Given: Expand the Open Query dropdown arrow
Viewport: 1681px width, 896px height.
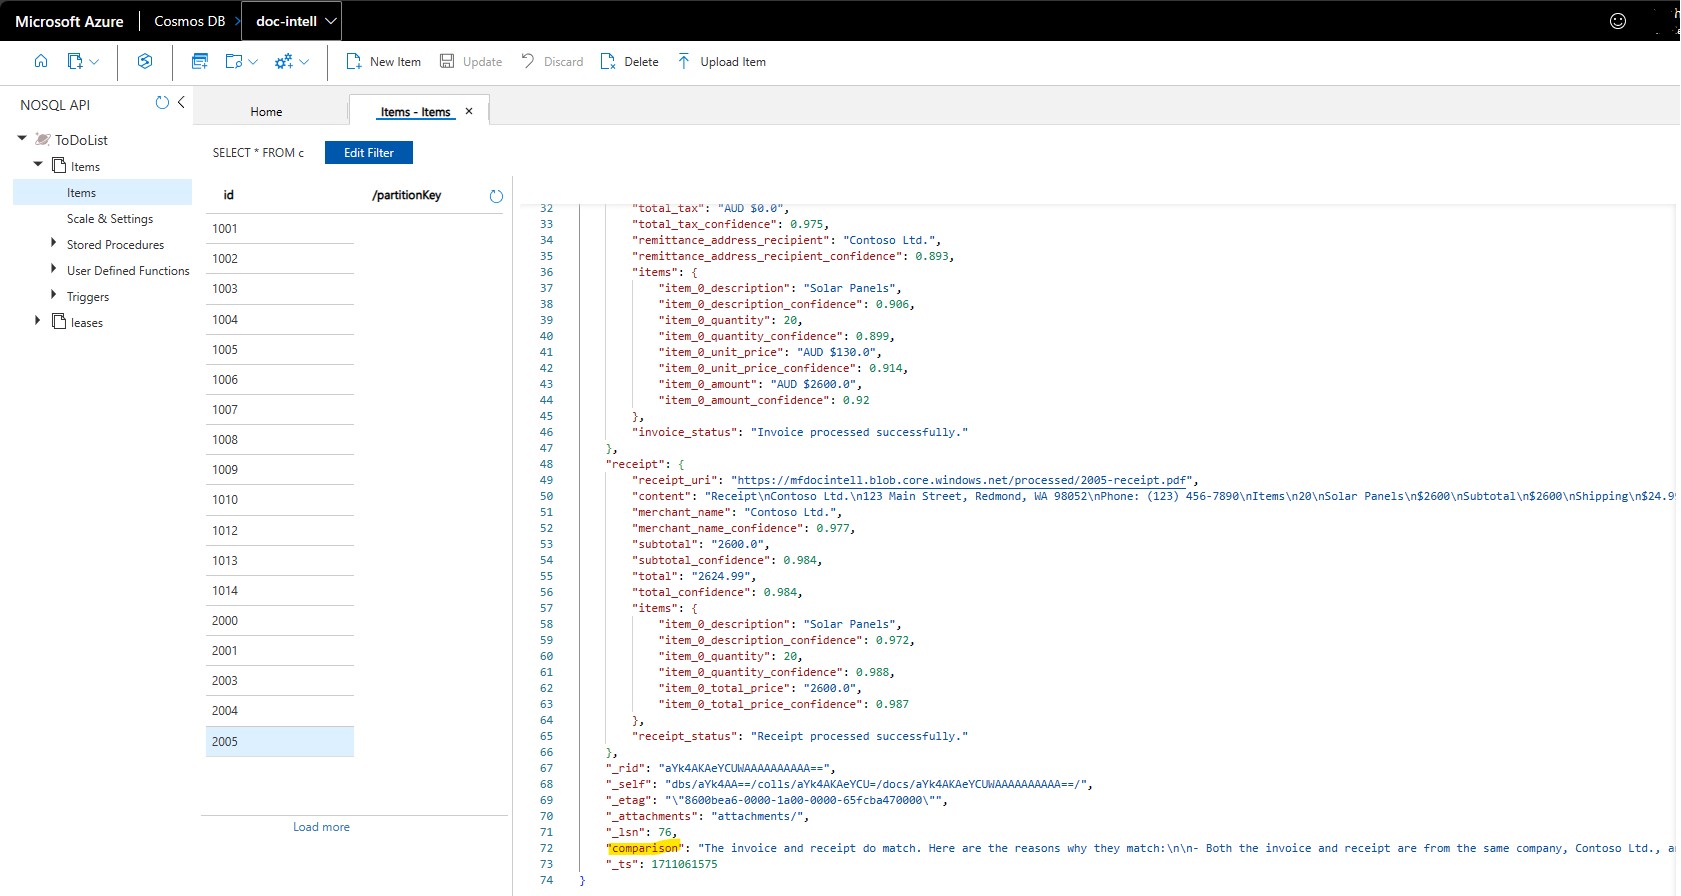Looking at the screenshot, I should click(x=253, y=61).
